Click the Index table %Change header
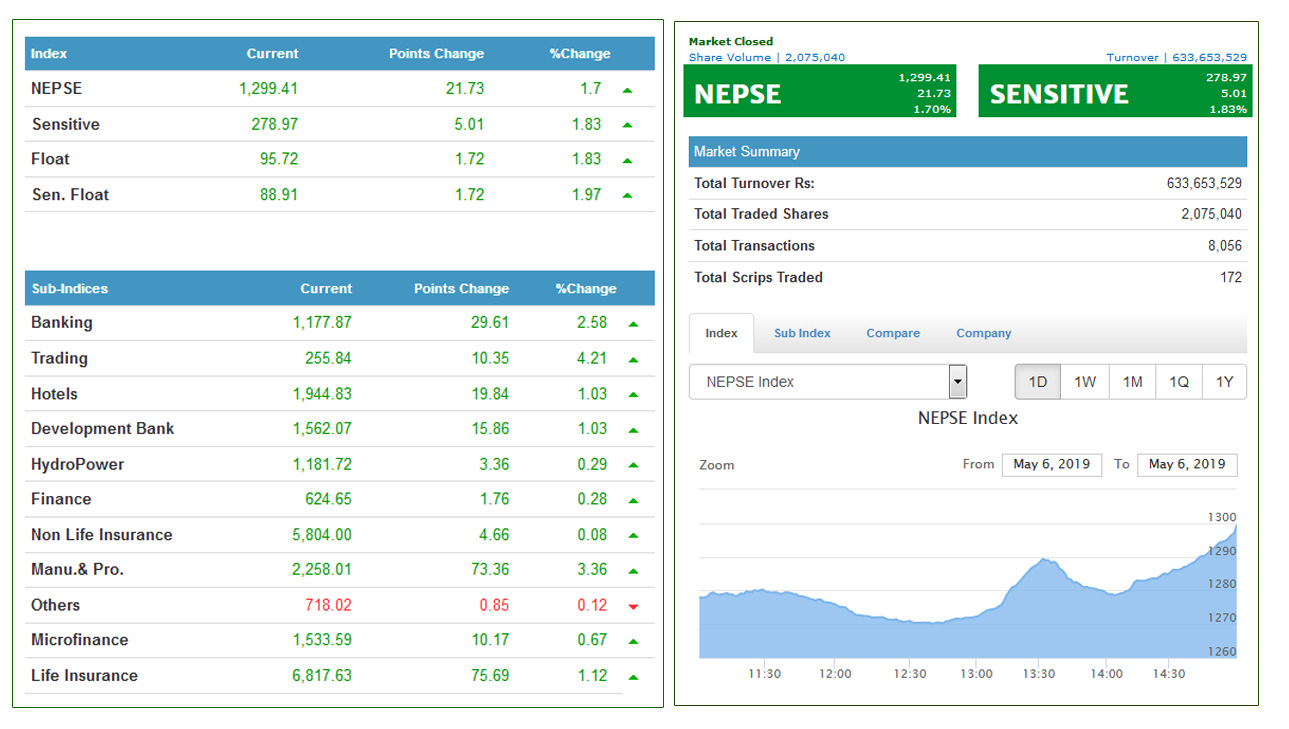The width and height of the screenshot is (1289, 729). pos(580,53)
